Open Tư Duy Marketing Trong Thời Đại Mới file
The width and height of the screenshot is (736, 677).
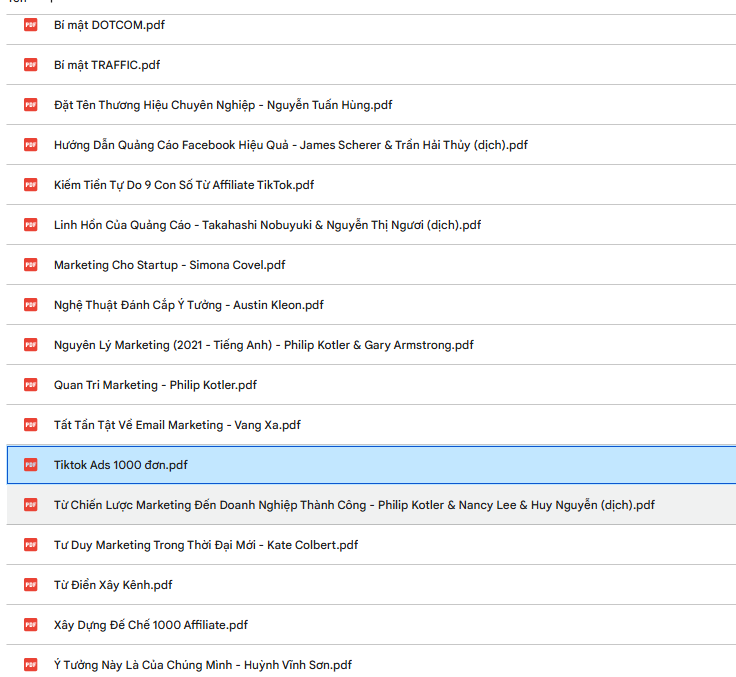point(205,545)
